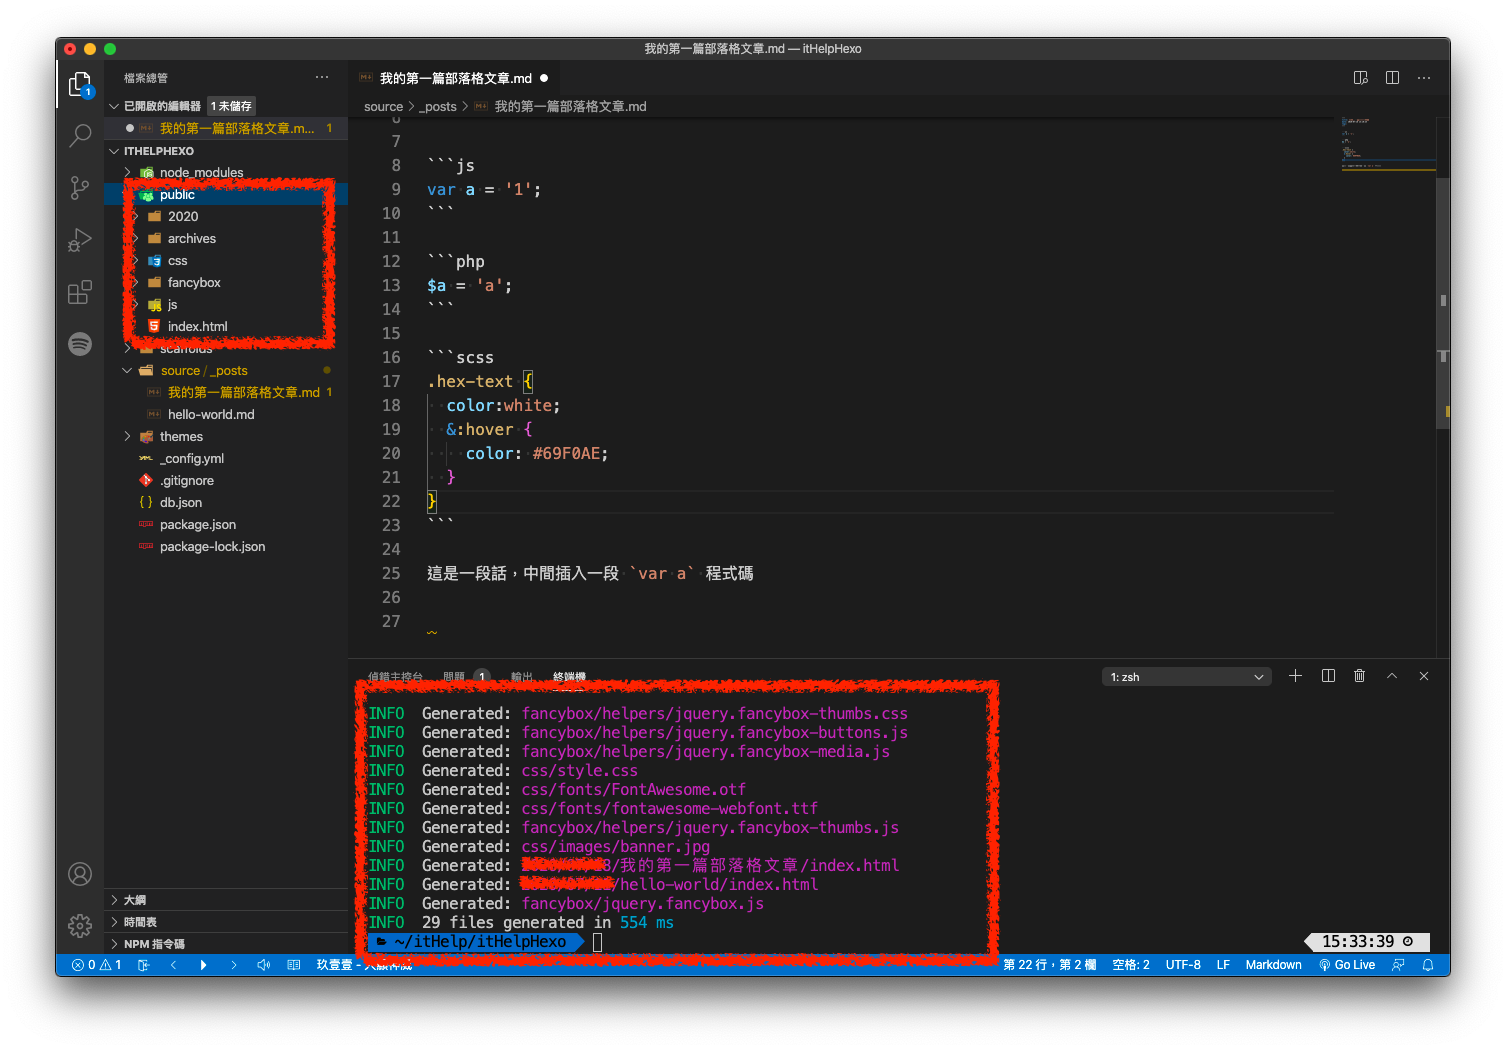Open the terminal selector dropdown '1: zsh'
This screenshot has height=1050, width=1506.
[1187, 677]
